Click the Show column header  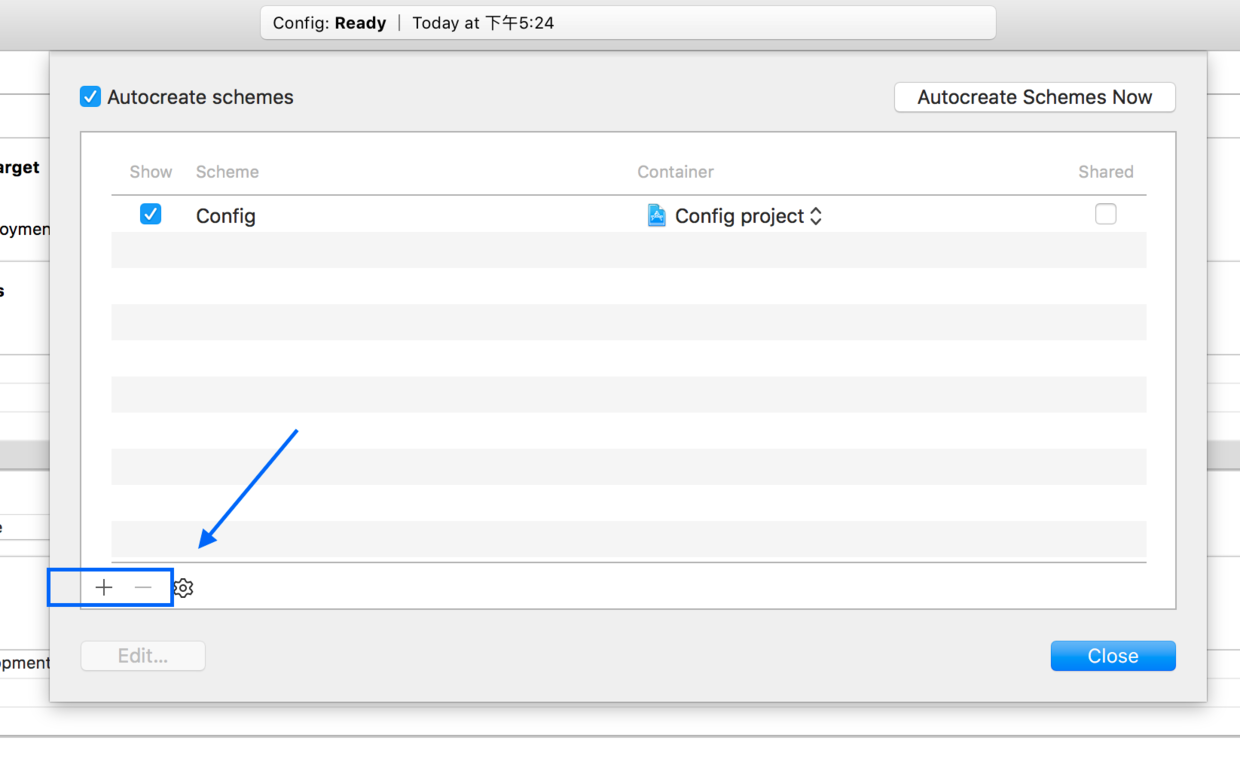[x=151, y=172]
